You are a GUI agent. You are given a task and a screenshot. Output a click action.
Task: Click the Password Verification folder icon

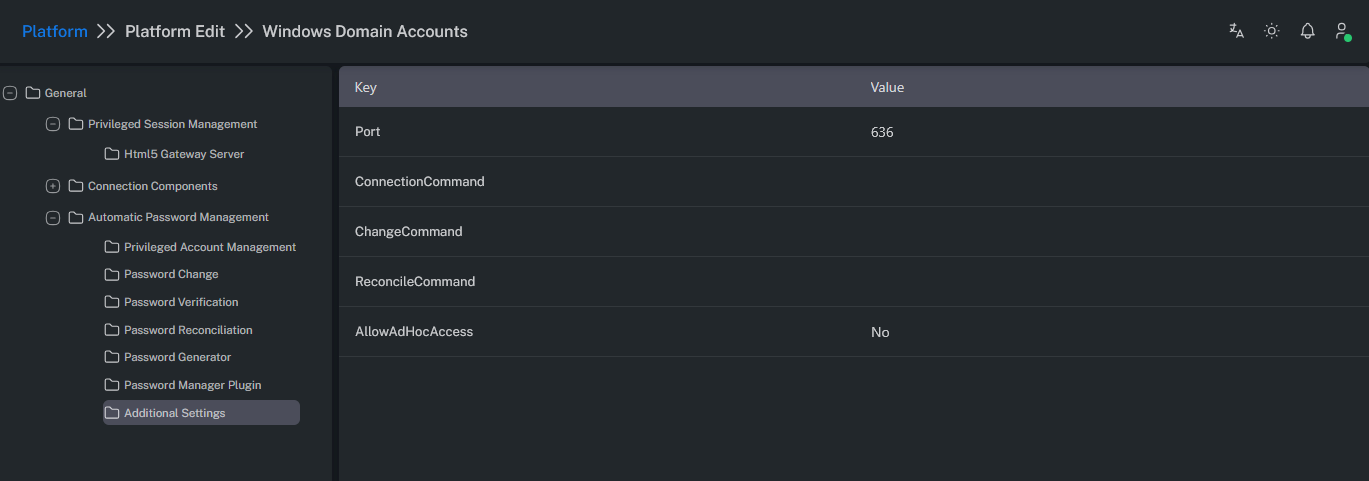112,302
